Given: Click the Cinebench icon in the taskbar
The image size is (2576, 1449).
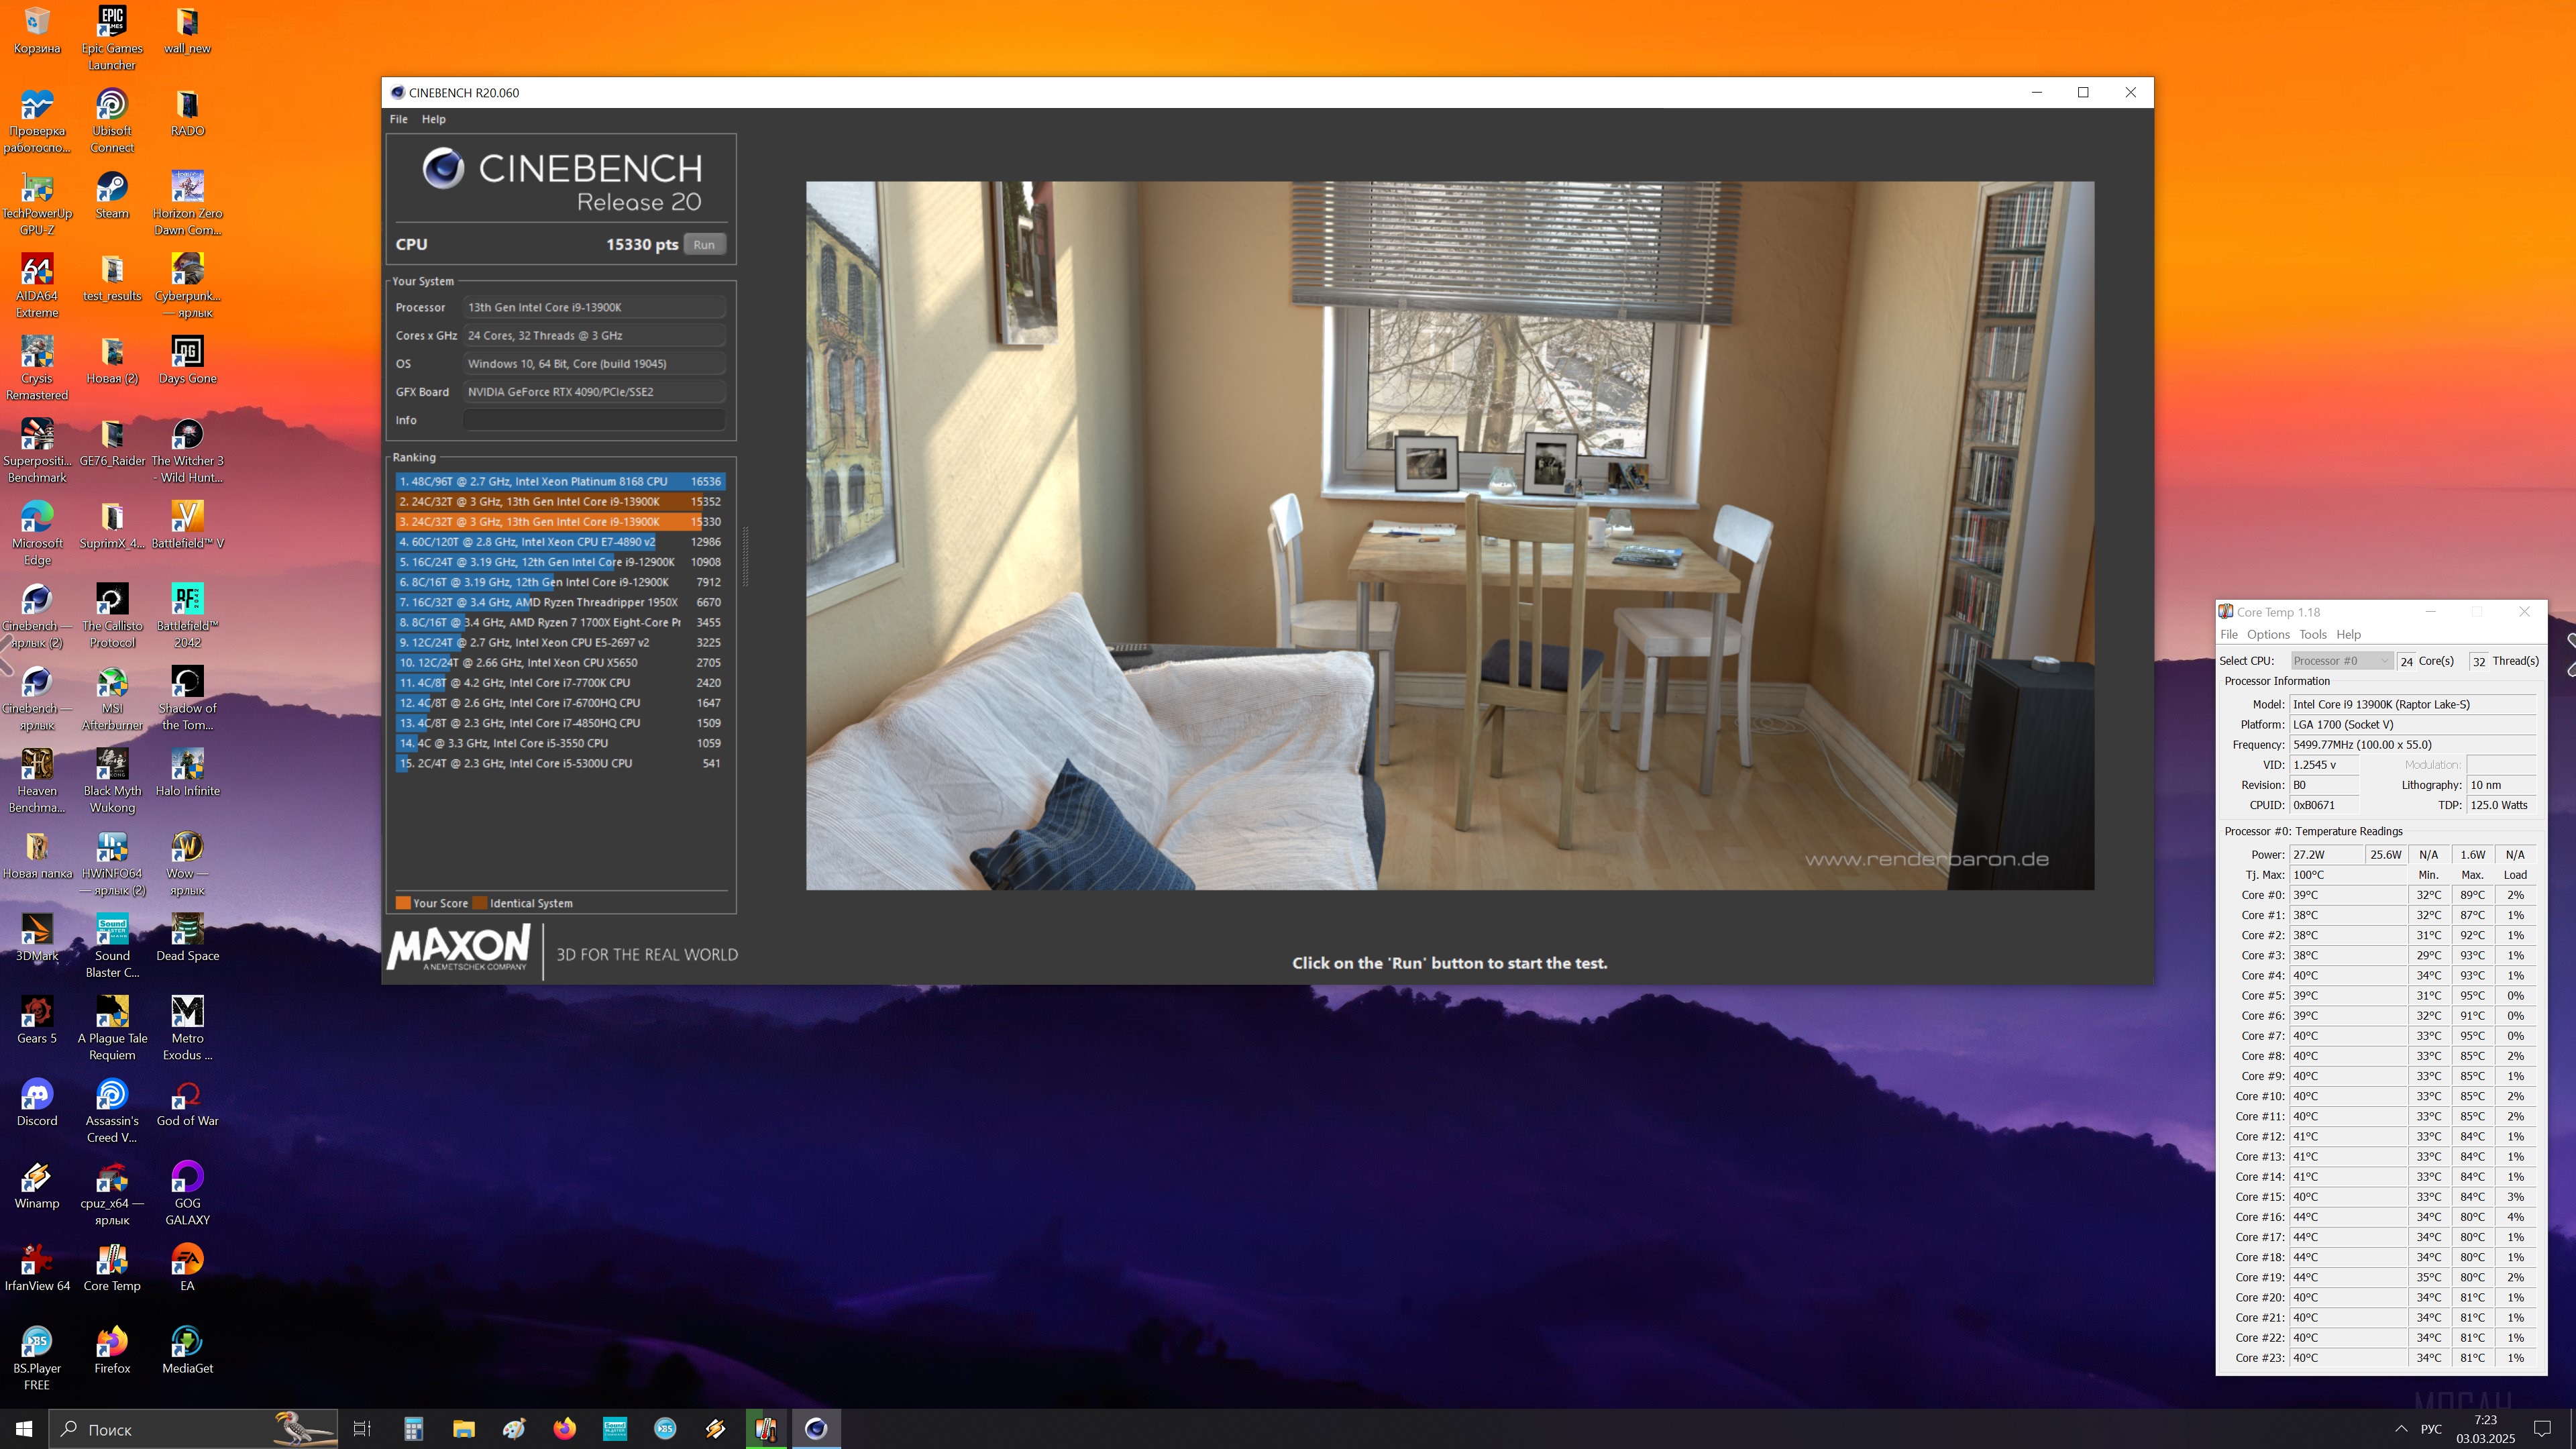Looking at the screenshot, I should (816, 1429).
